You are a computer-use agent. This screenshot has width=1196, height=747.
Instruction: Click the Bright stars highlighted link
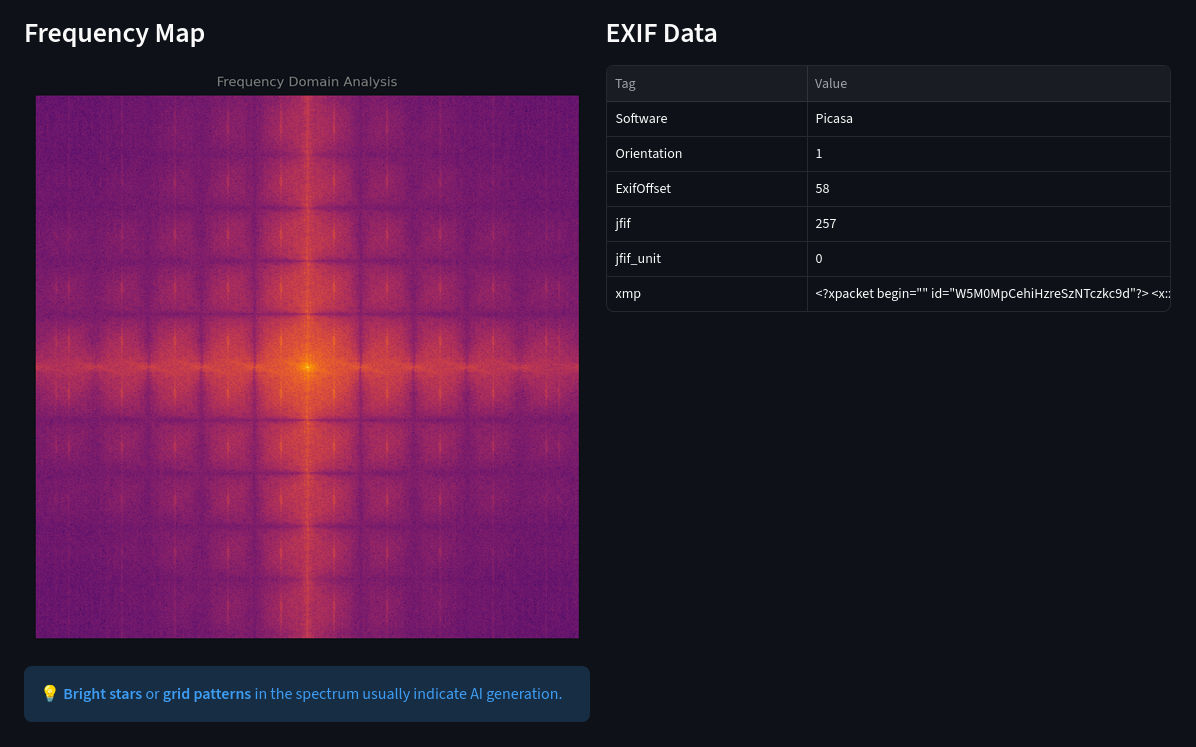pyautogui.click(x=102, y=693)
